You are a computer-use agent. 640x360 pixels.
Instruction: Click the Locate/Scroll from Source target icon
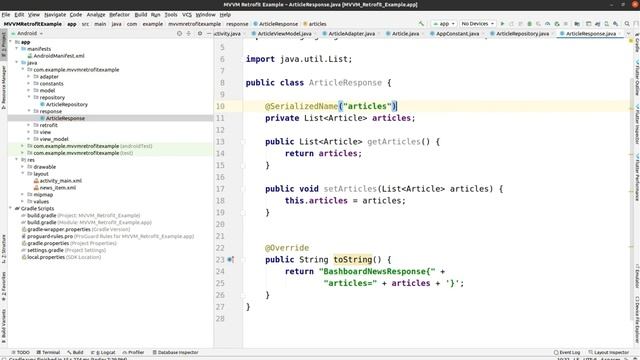click(179, 33)
